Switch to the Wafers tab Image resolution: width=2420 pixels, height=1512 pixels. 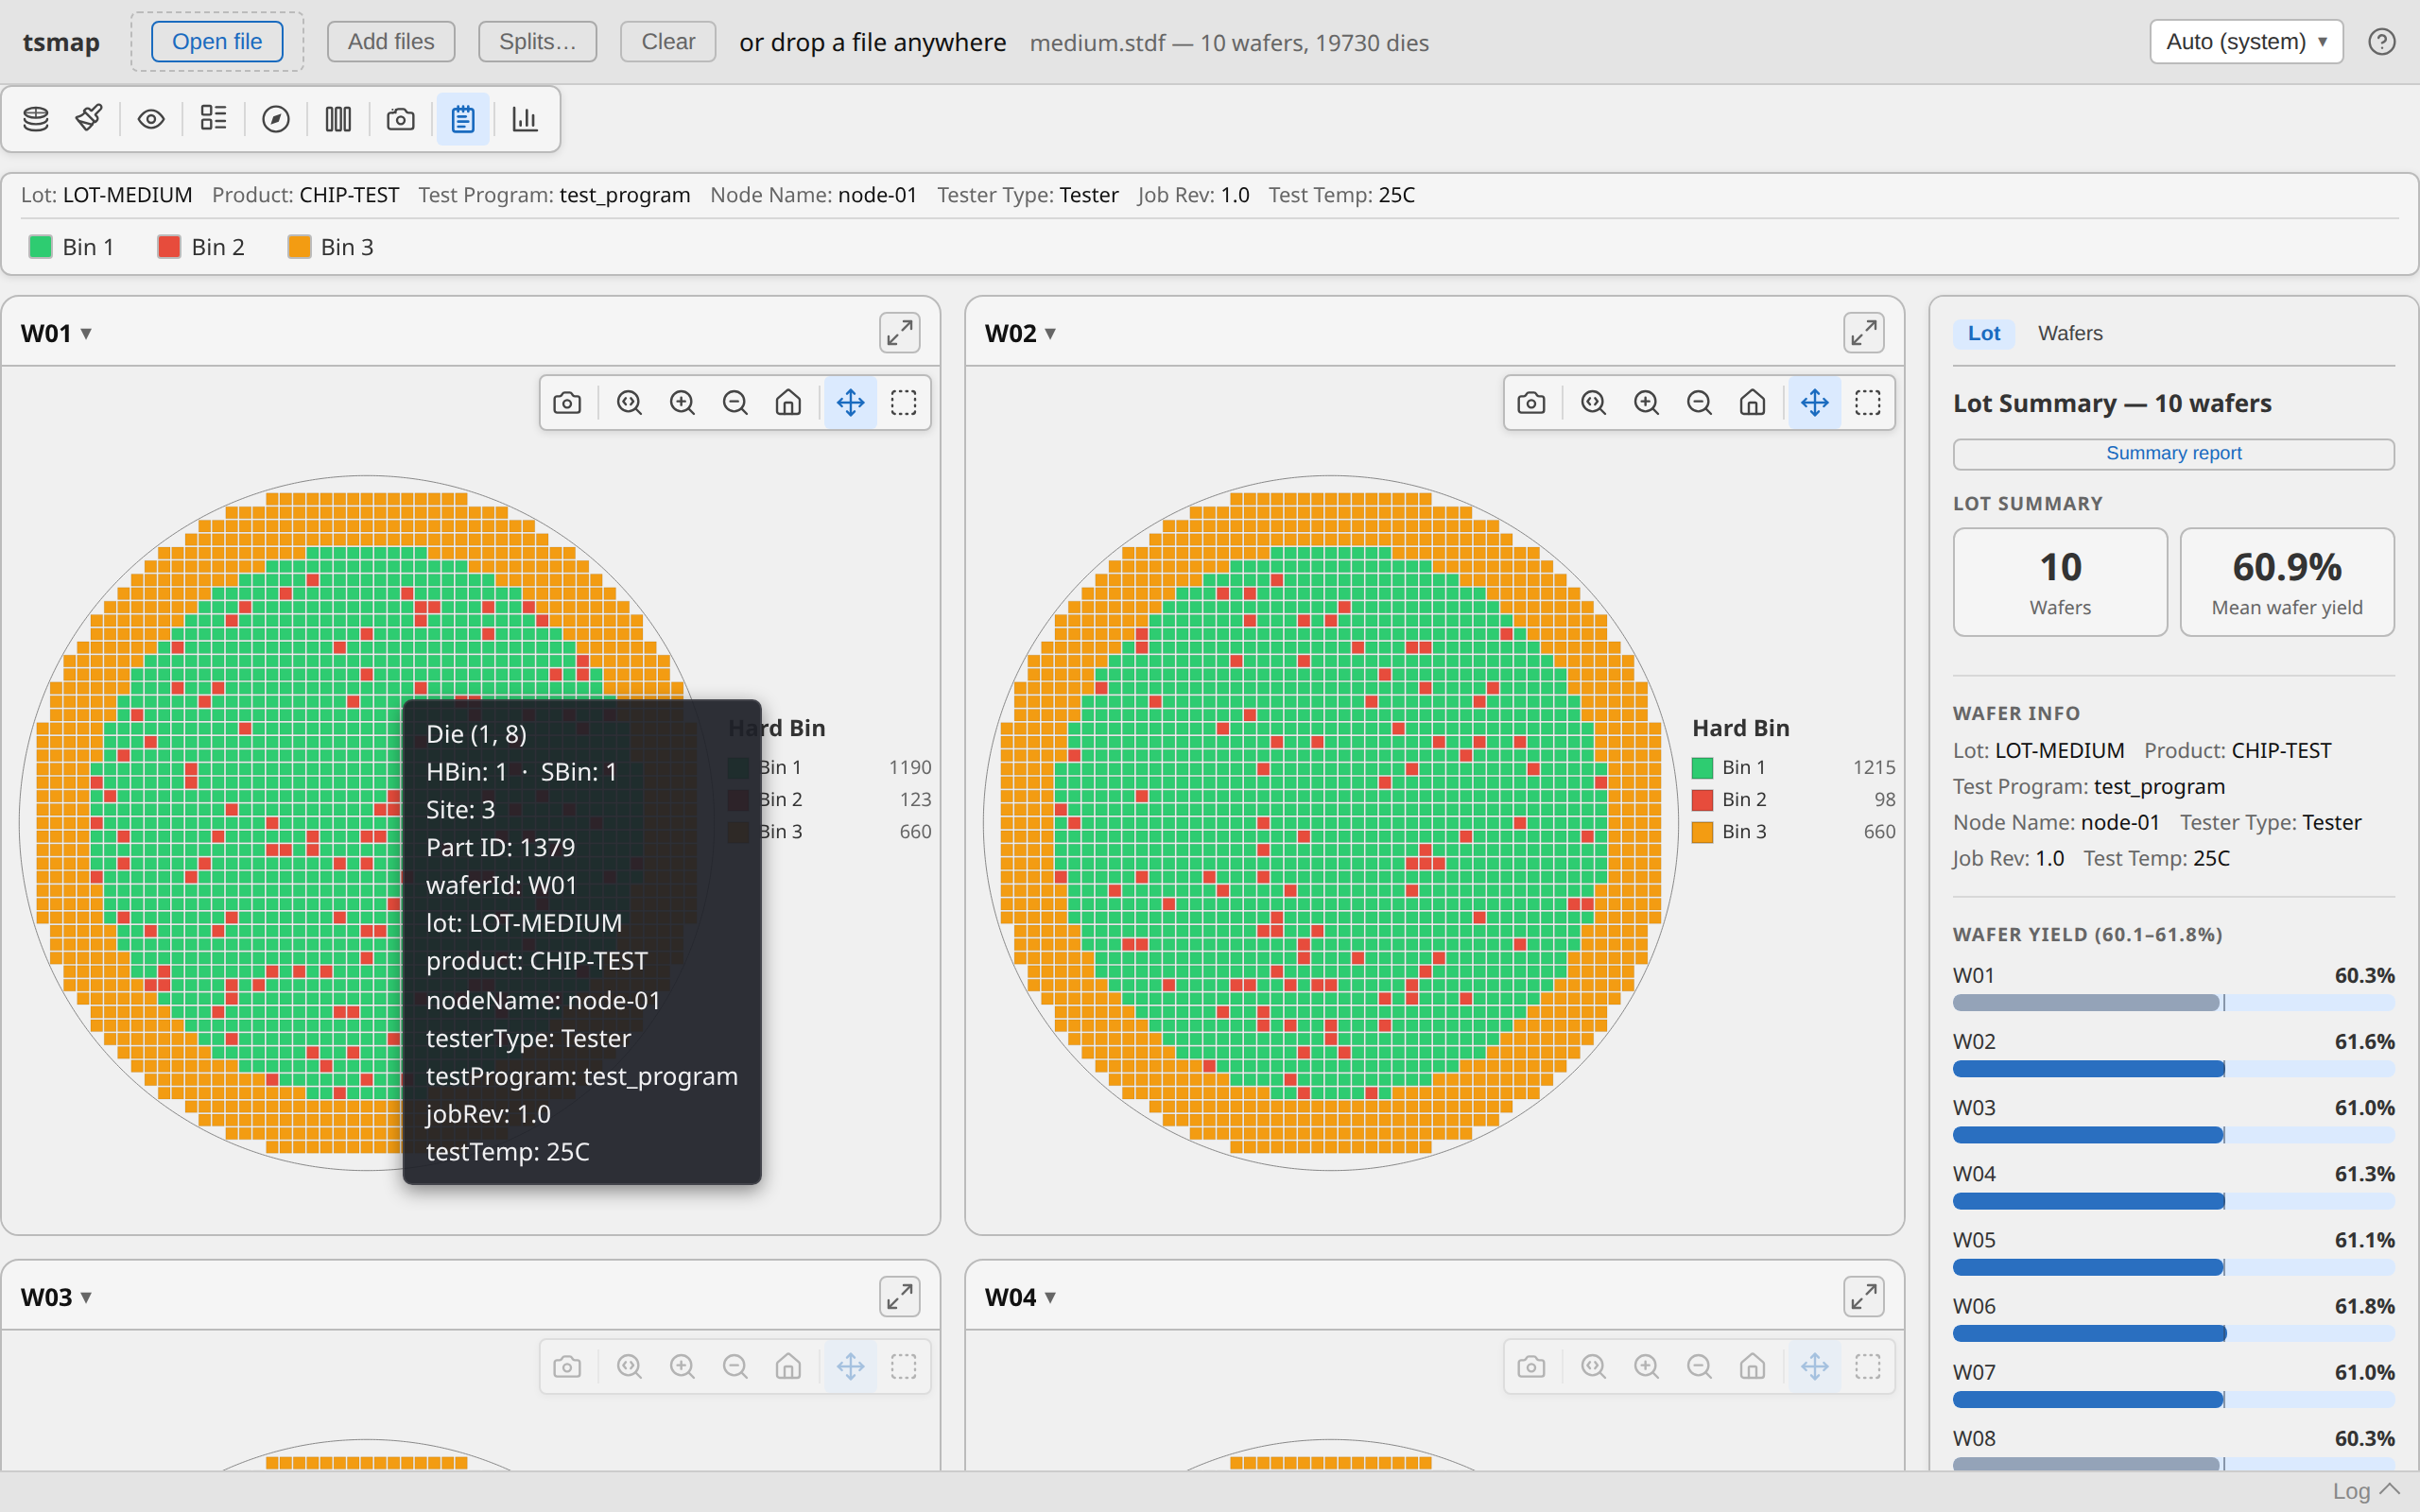point(2070,333)
